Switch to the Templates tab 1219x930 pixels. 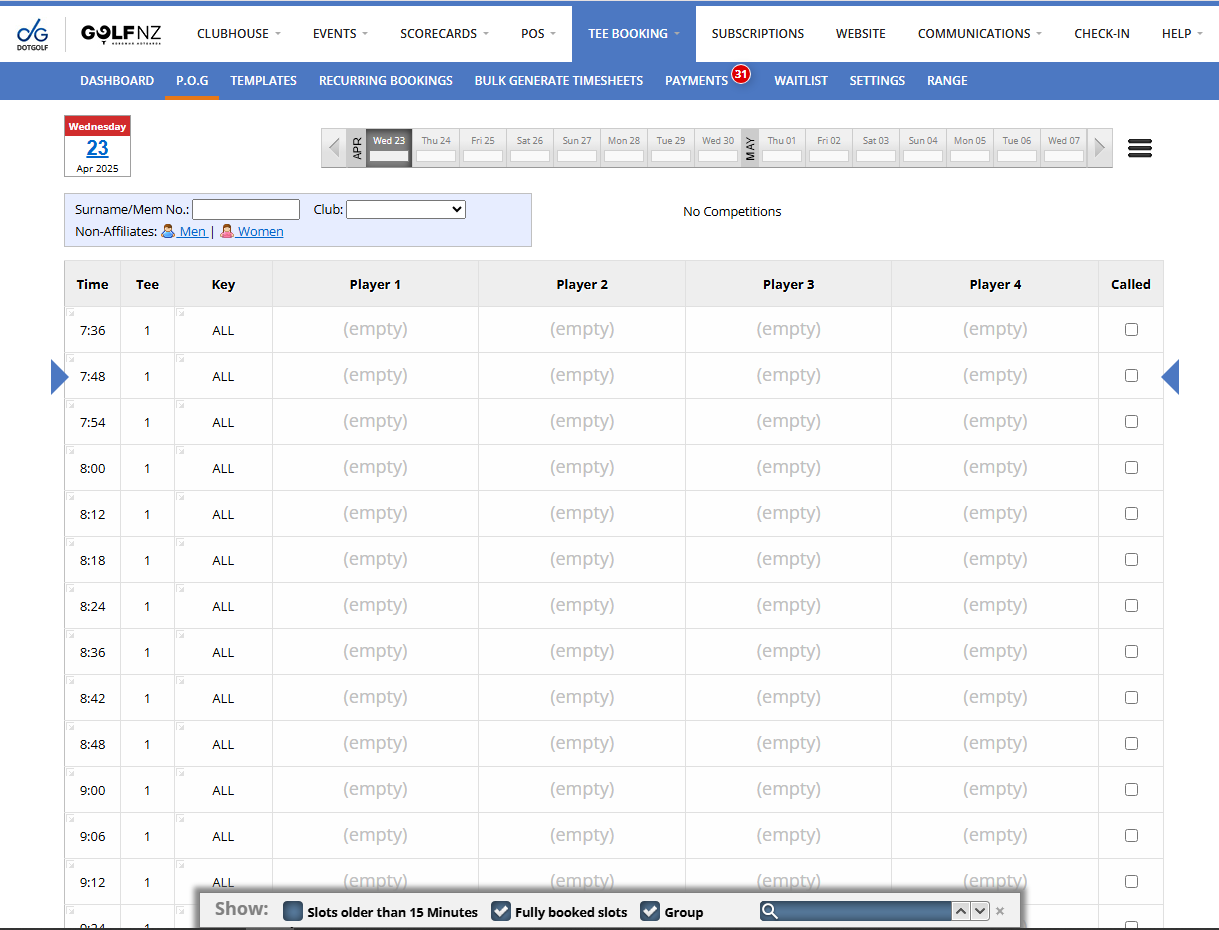pyautogui.click(x=263, y=81)
